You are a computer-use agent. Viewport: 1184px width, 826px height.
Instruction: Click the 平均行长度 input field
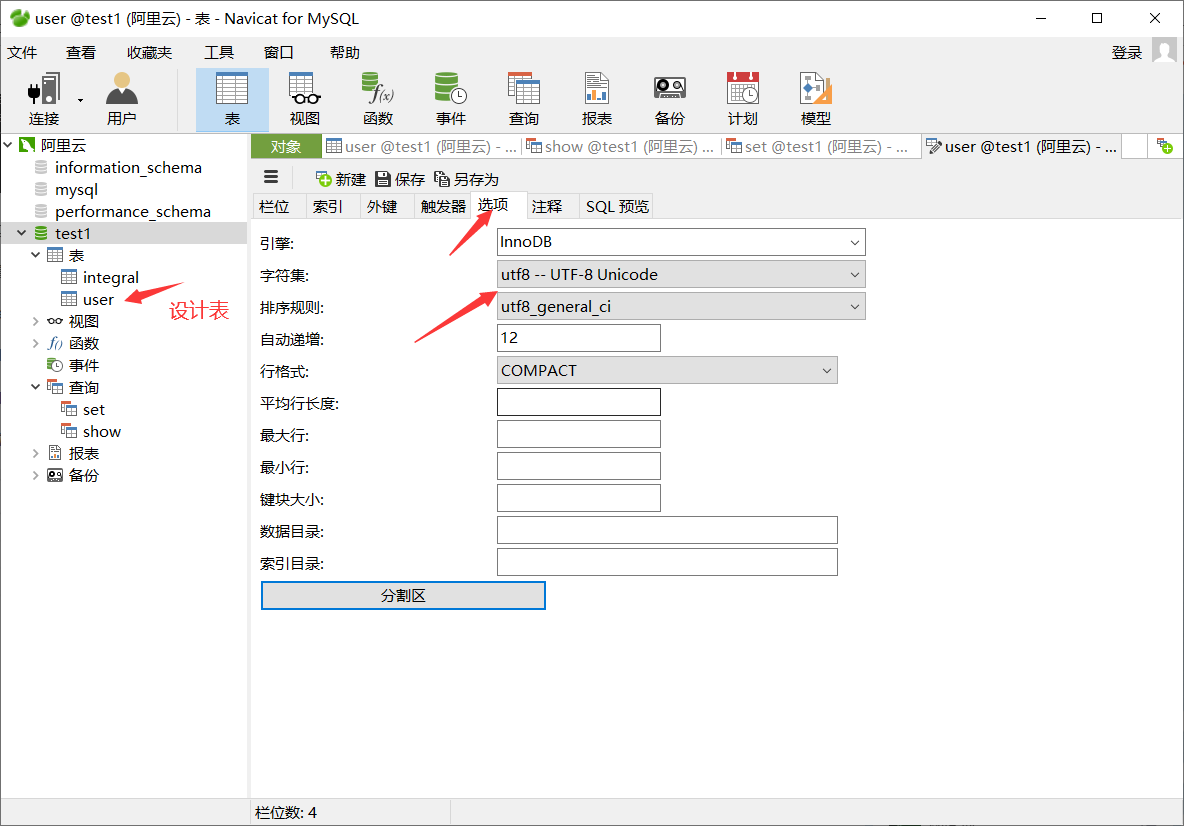[579, 402]
